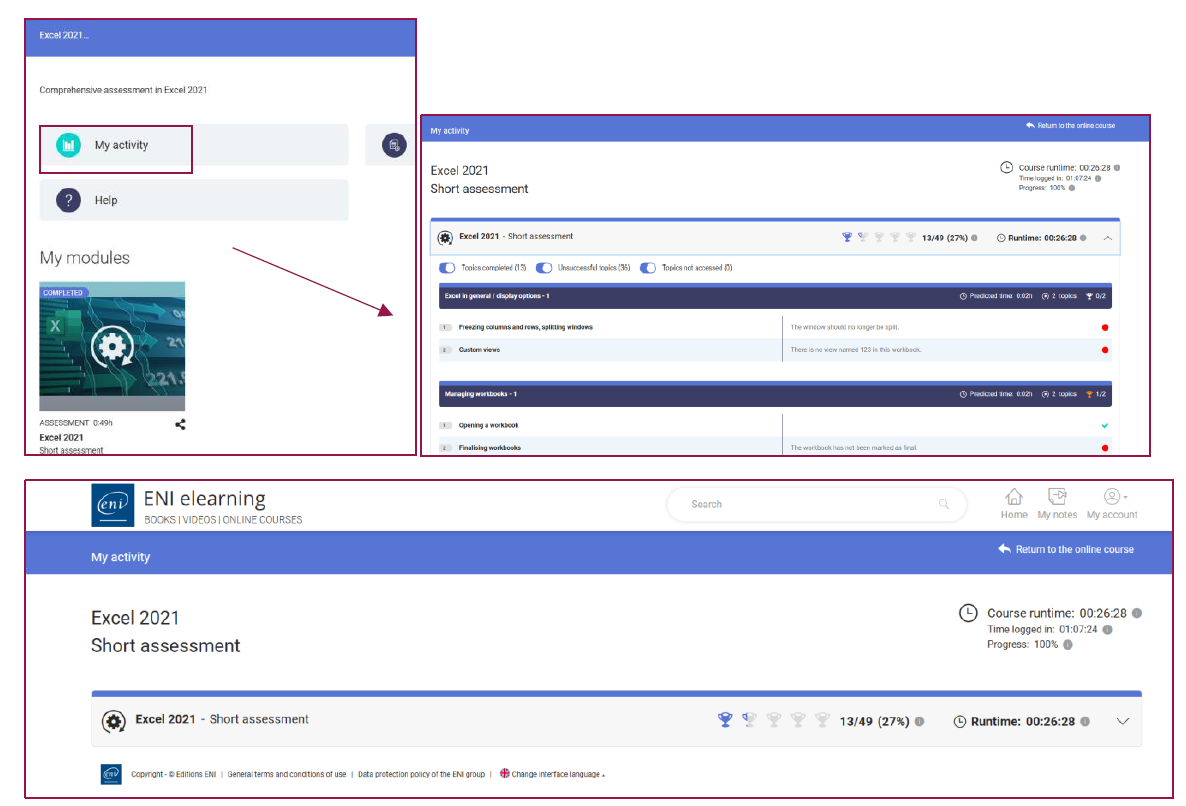Click the small ENI logo in the footer
This screenshot has height=806, width=1186.
[x=111, y=774]
